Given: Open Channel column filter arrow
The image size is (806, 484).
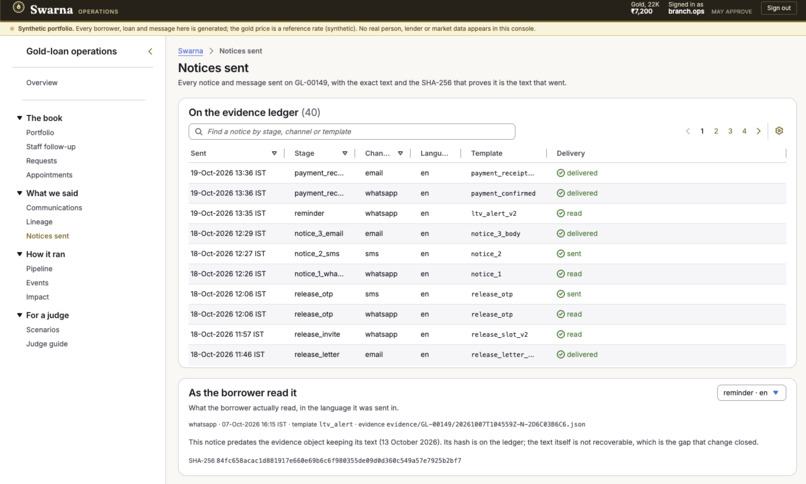Looking at the screenshot, I should [400, 153].
